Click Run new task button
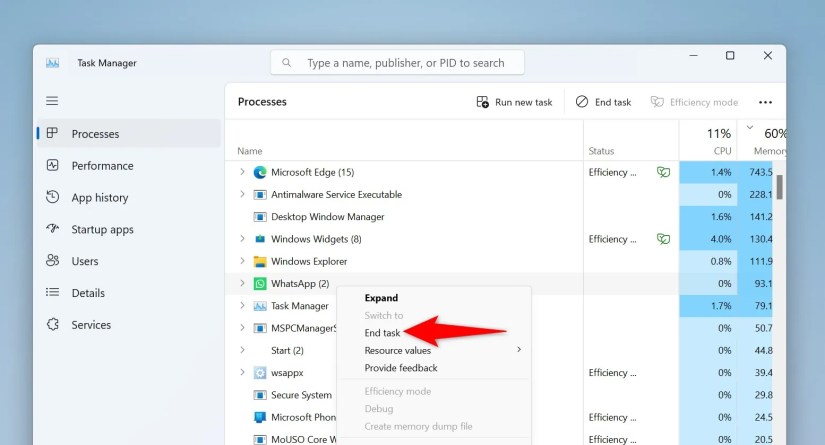 click(x=514, y=102)
